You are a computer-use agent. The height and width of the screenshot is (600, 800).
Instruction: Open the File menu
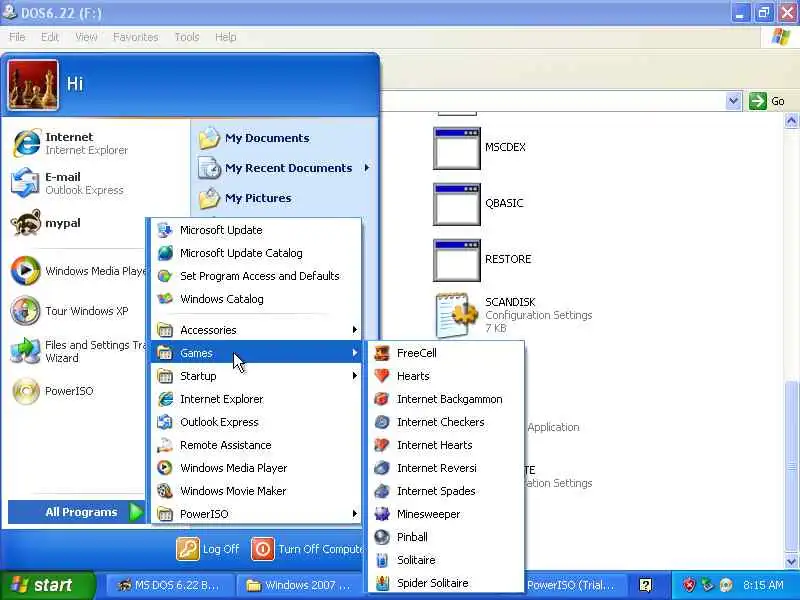tap(17, 37)
